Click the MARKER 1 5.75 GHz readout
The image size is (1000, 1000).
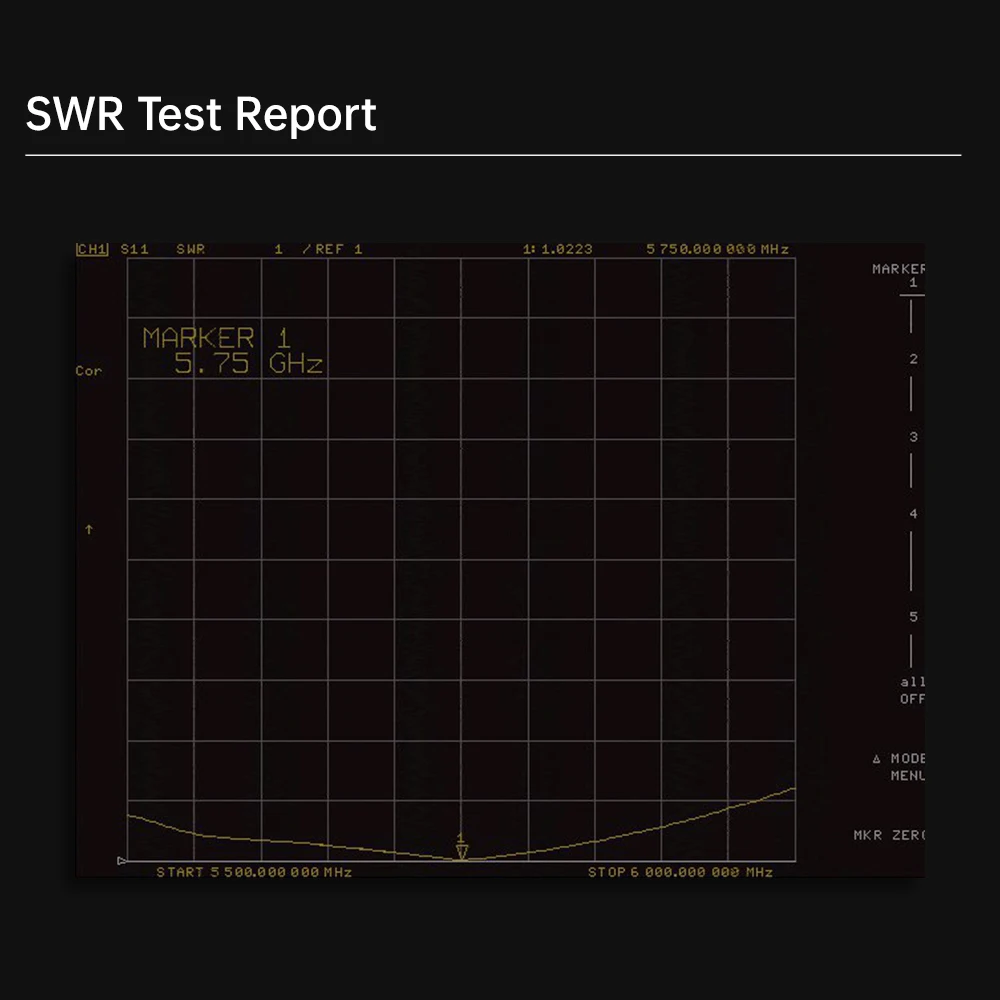coord(232,351)
